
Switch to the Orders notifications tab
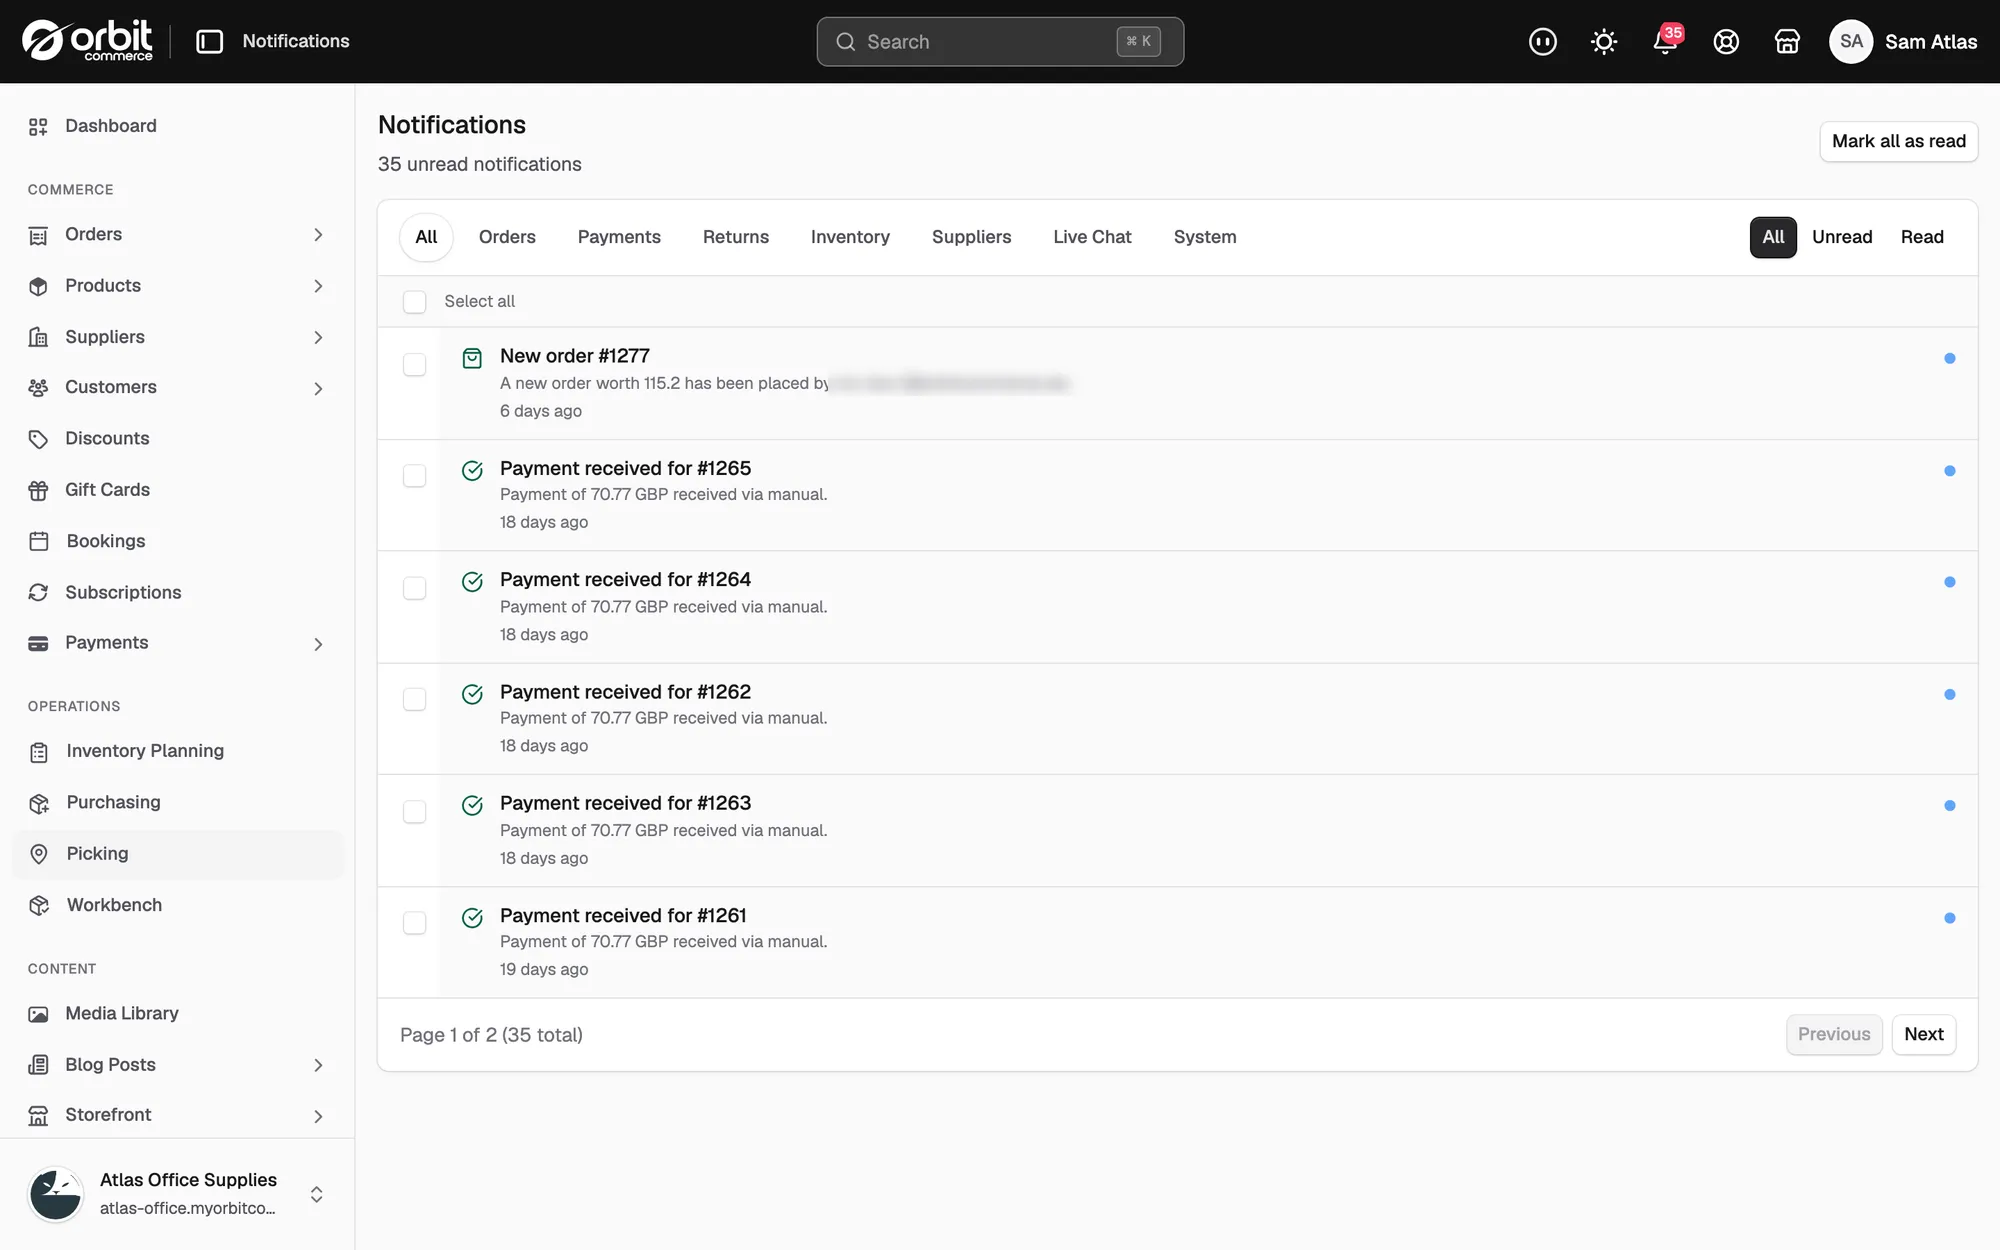507,237
